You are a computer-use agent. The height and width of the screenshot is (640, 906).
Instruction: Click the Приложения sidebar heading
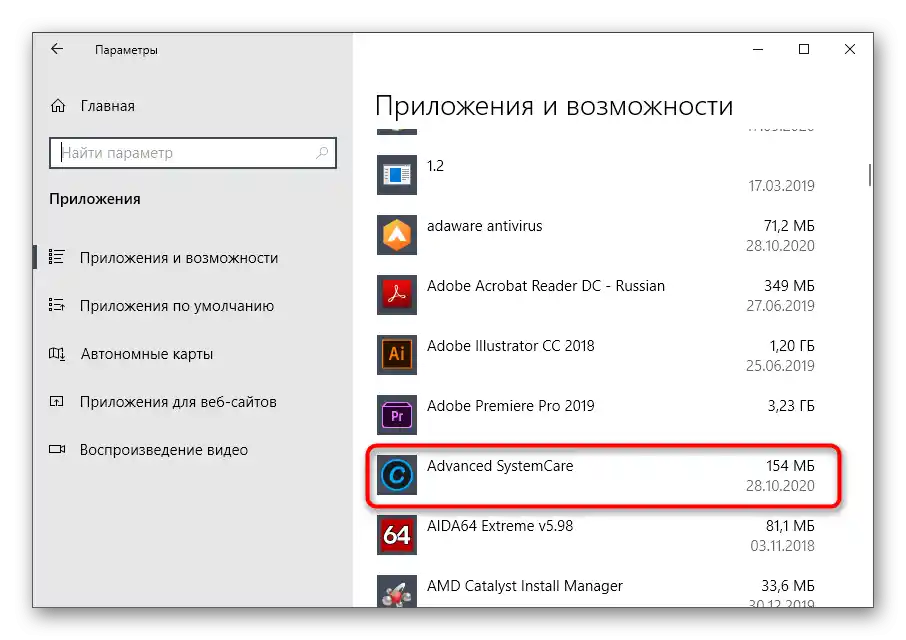click(x=95, y=199)
